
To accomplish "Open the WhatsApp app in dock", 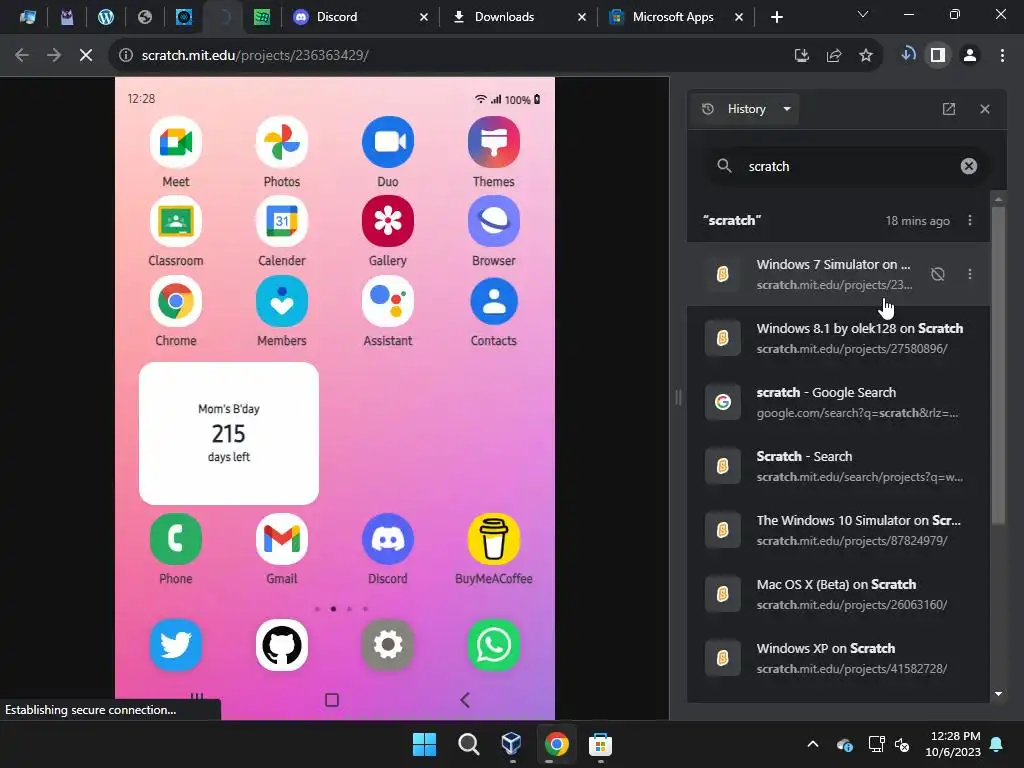I will click(x=494, y=645).
